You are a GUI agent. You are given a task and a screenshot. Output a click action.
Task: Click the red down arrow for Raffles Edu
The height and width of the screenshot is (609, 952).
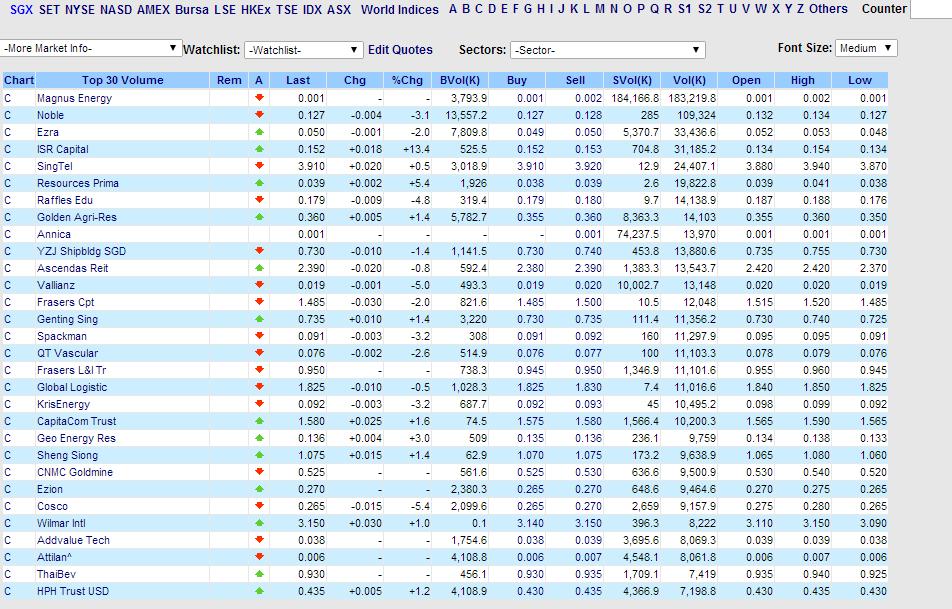[x=259, y=199]
